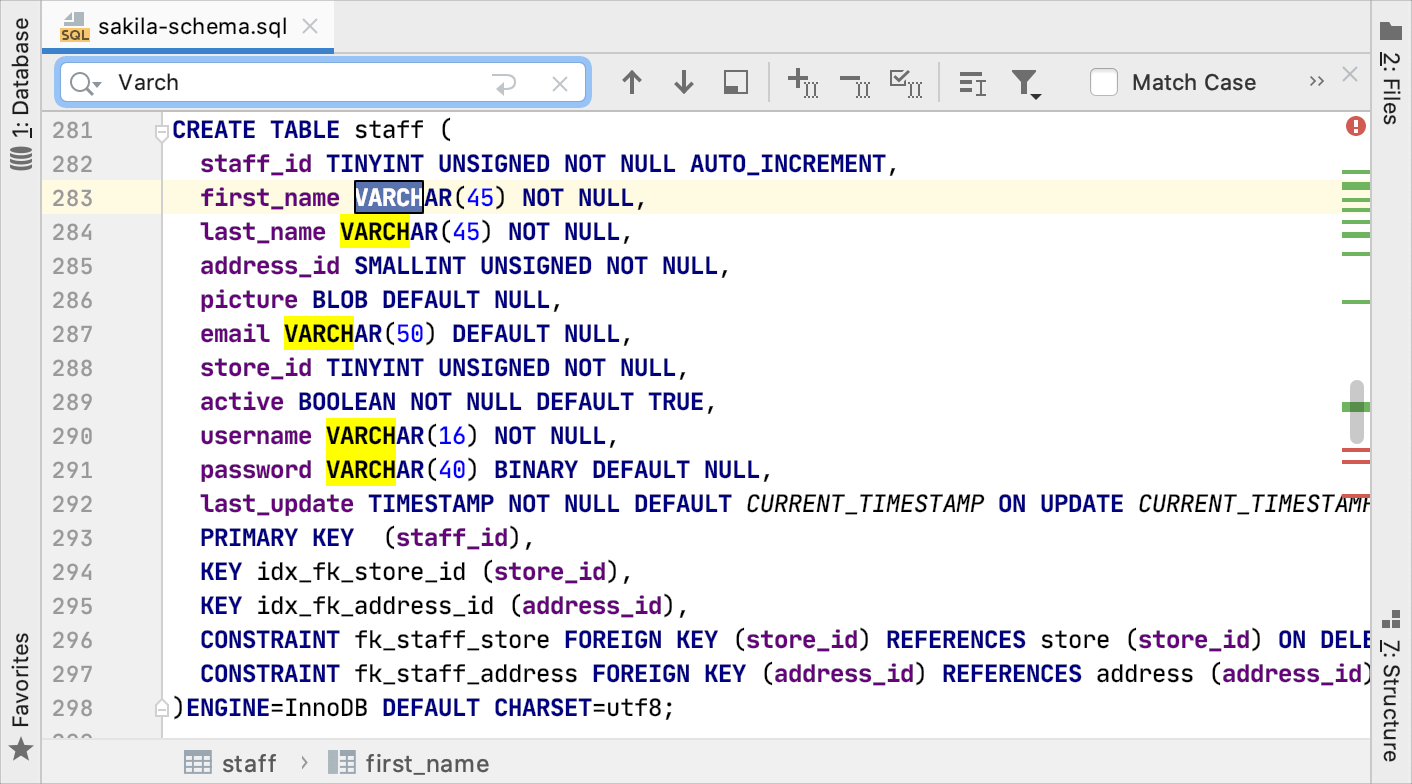Remove the last occurrence selection
The height and width of the screenshot is (784, 1412).
855,82
